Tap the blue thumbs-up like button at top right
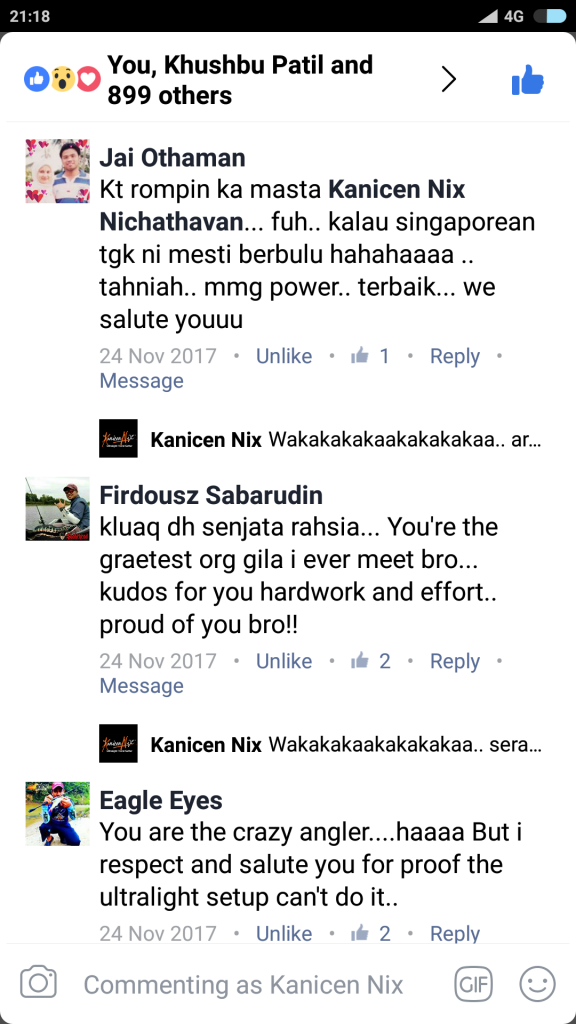This screenshot has height=1024, width=576. (x=528, y=80)
